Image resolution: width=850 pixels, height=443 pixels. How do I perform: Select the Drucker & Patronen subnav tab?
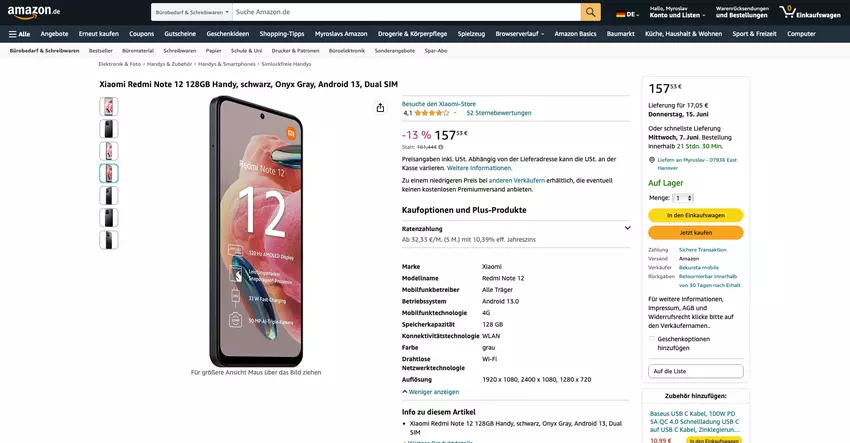point(295,50)
